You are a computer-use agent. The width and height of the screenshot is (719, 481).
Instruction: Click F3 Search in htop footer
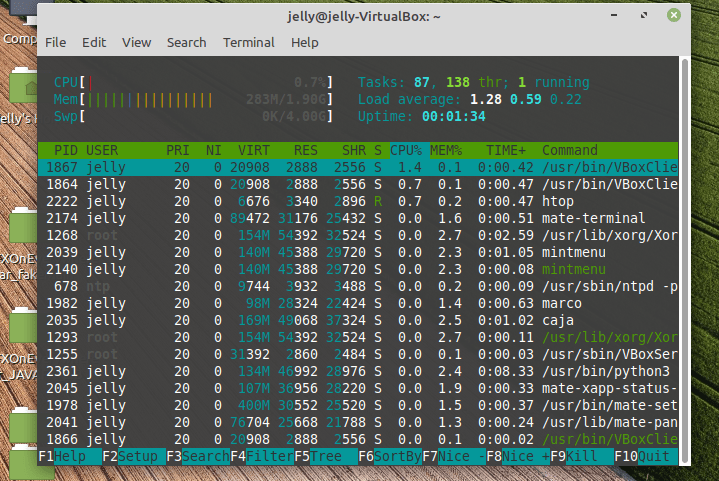(x=198, y=456)
